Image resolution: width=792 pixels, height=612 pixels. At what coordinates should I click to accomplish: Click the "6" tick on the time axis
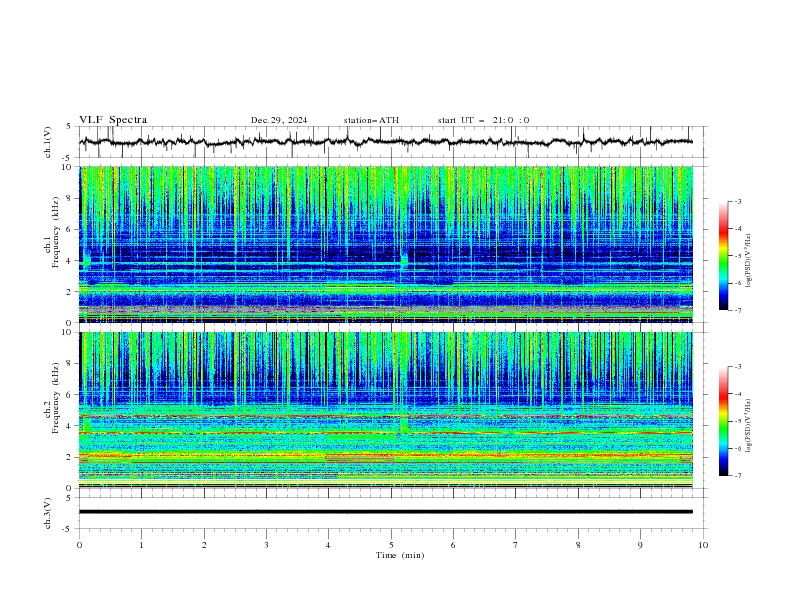(453, 545)
